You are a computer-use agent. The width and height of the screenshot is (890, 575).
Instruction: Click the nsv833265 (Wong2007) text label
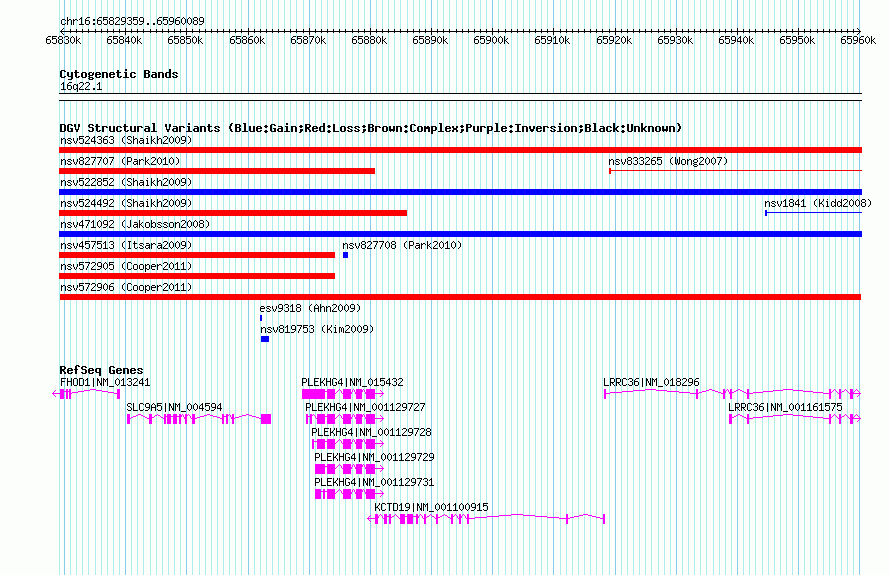[668, 161]
